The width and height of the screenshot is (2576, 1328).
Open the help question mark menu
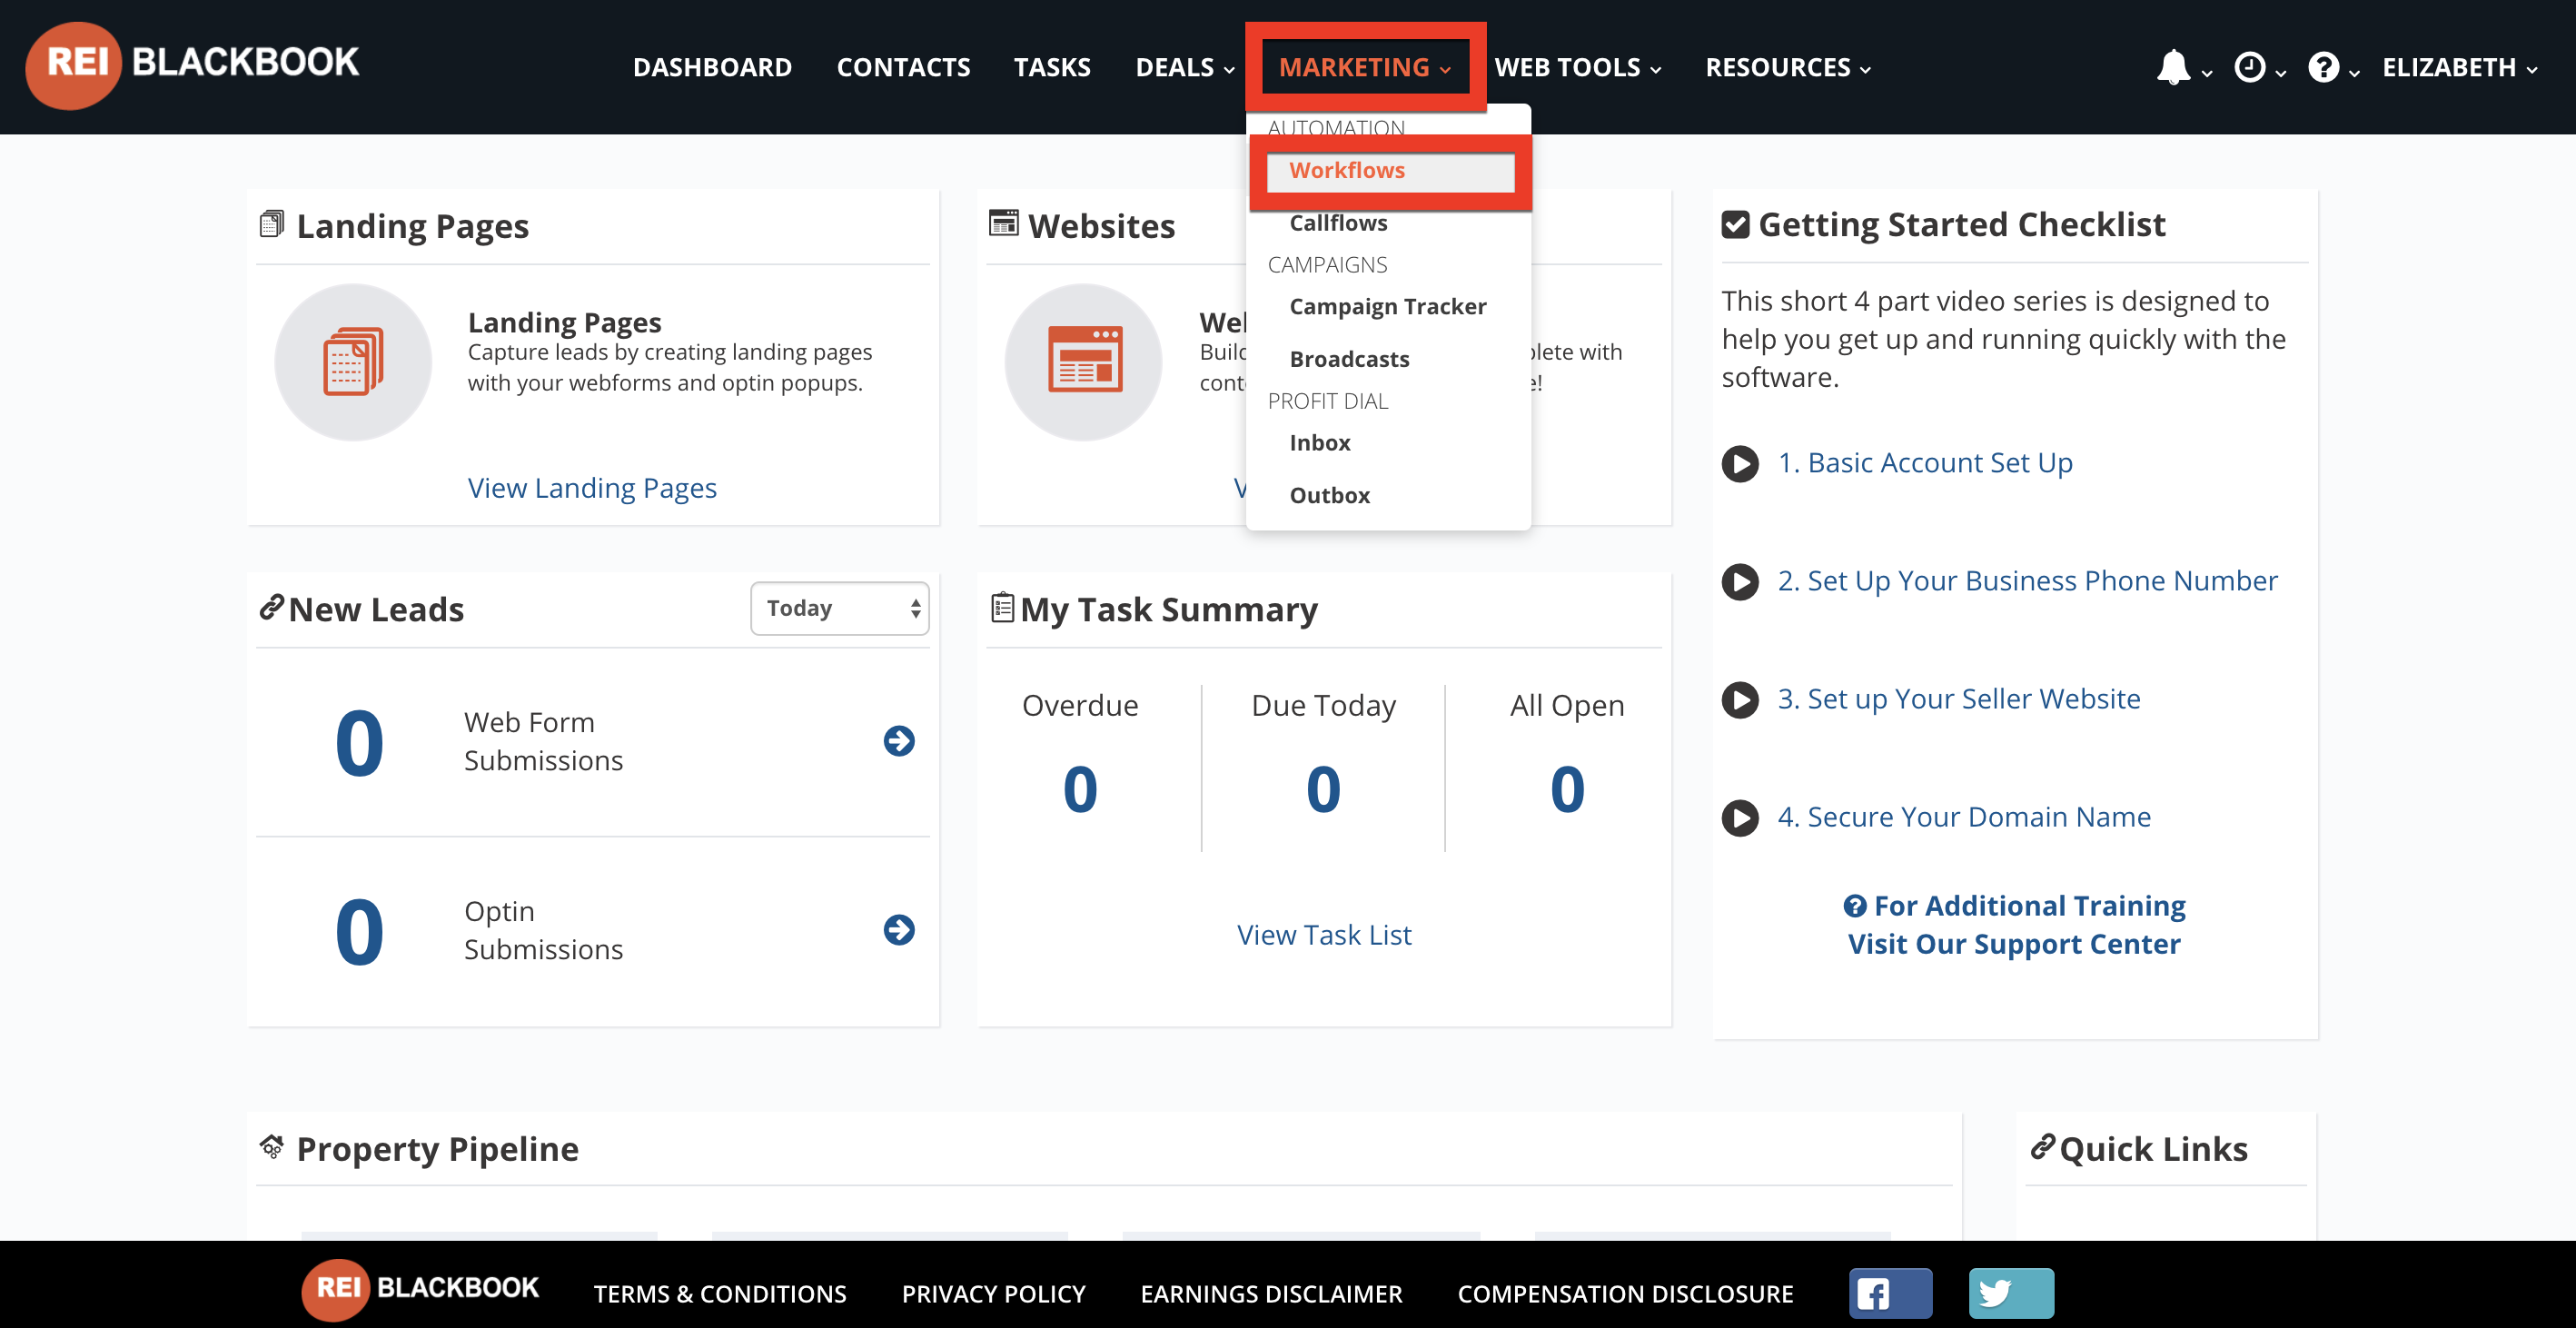2332,68
